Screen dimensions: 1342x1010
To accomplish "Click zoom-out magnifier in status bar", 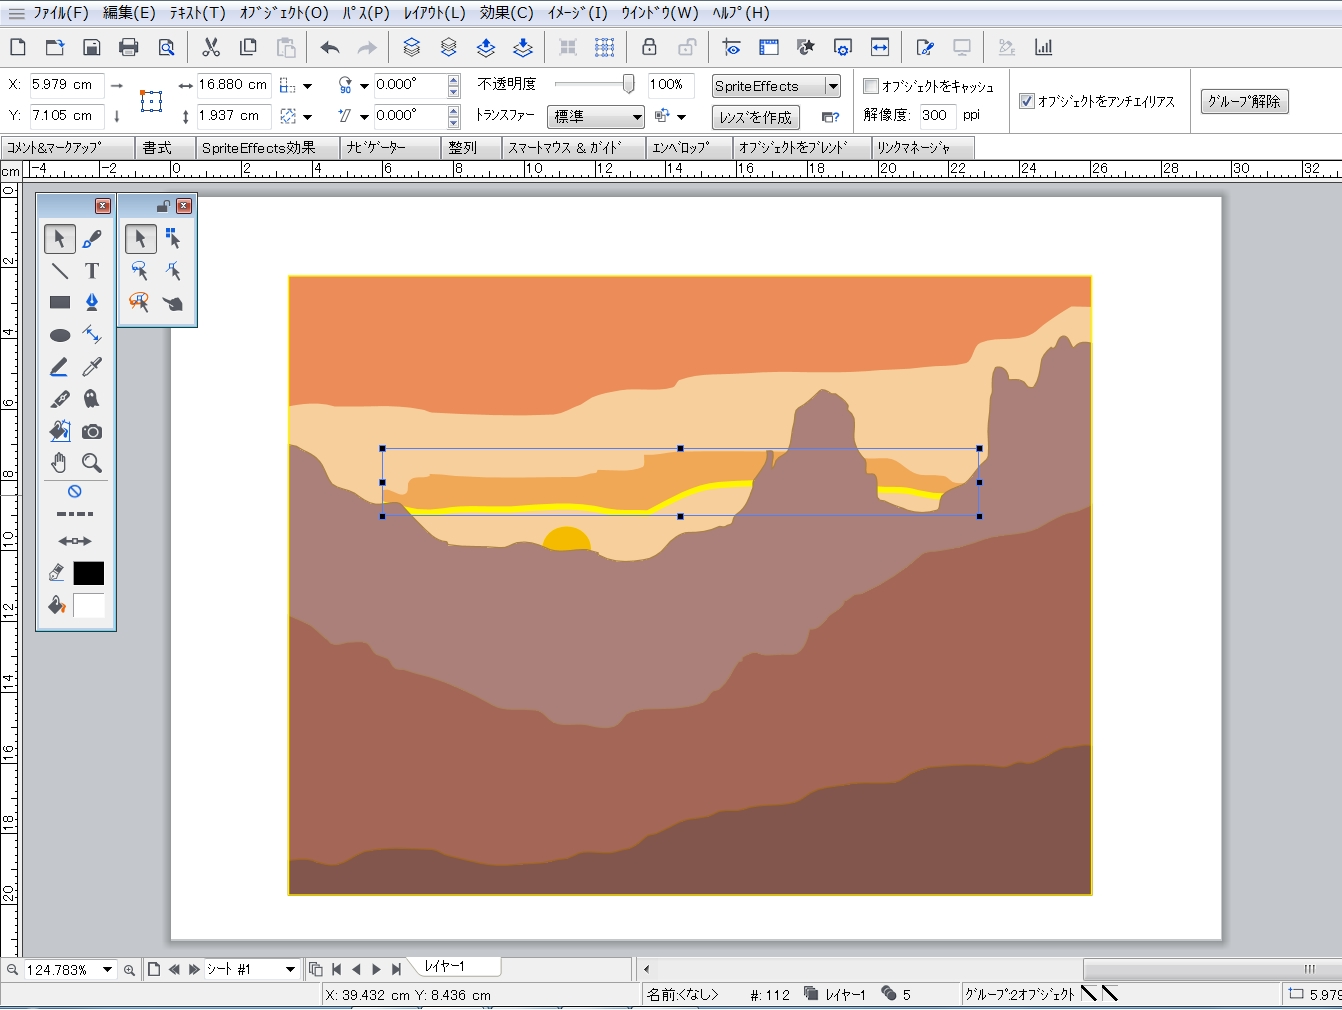I will [x=12, y=970].
